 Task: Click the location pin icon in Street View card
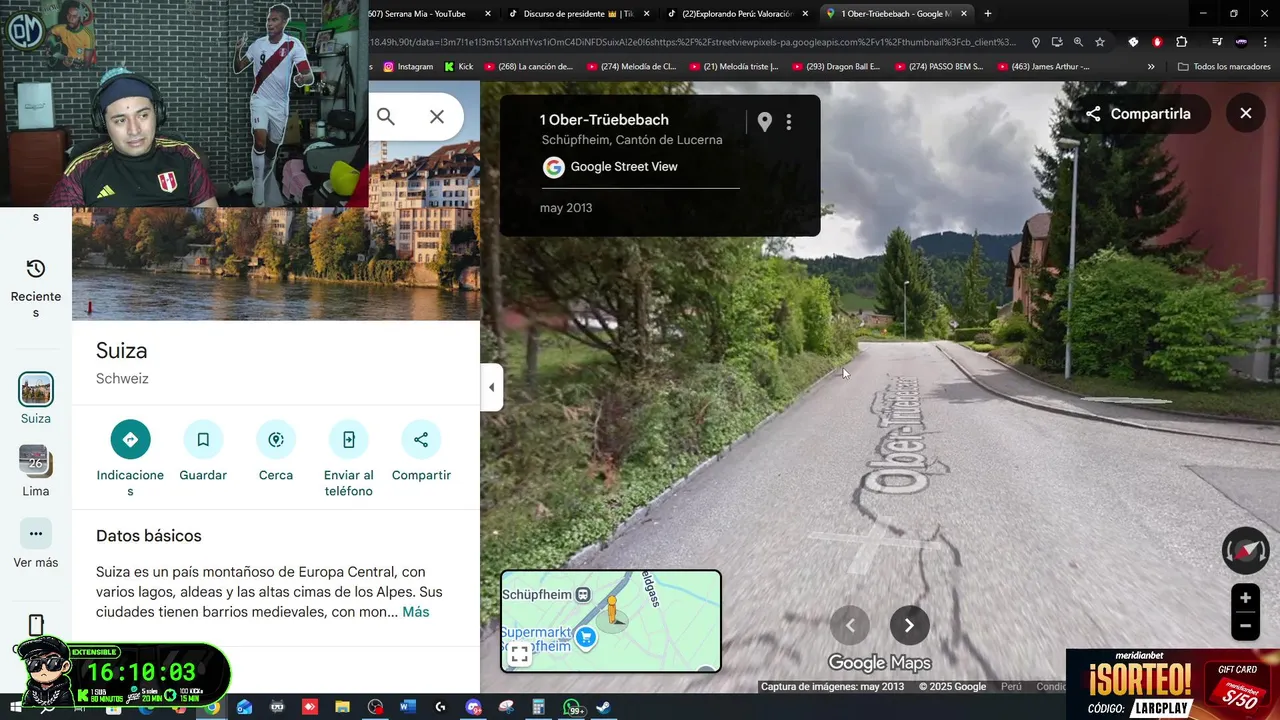(x=765, y=122)
